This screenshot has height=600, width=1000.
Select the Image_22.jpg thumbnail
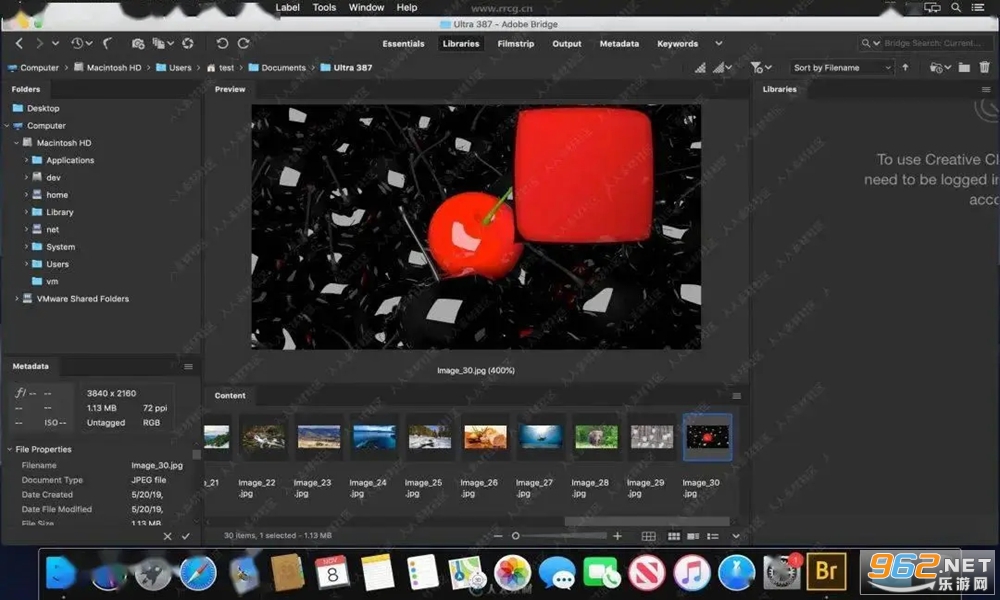263,437
